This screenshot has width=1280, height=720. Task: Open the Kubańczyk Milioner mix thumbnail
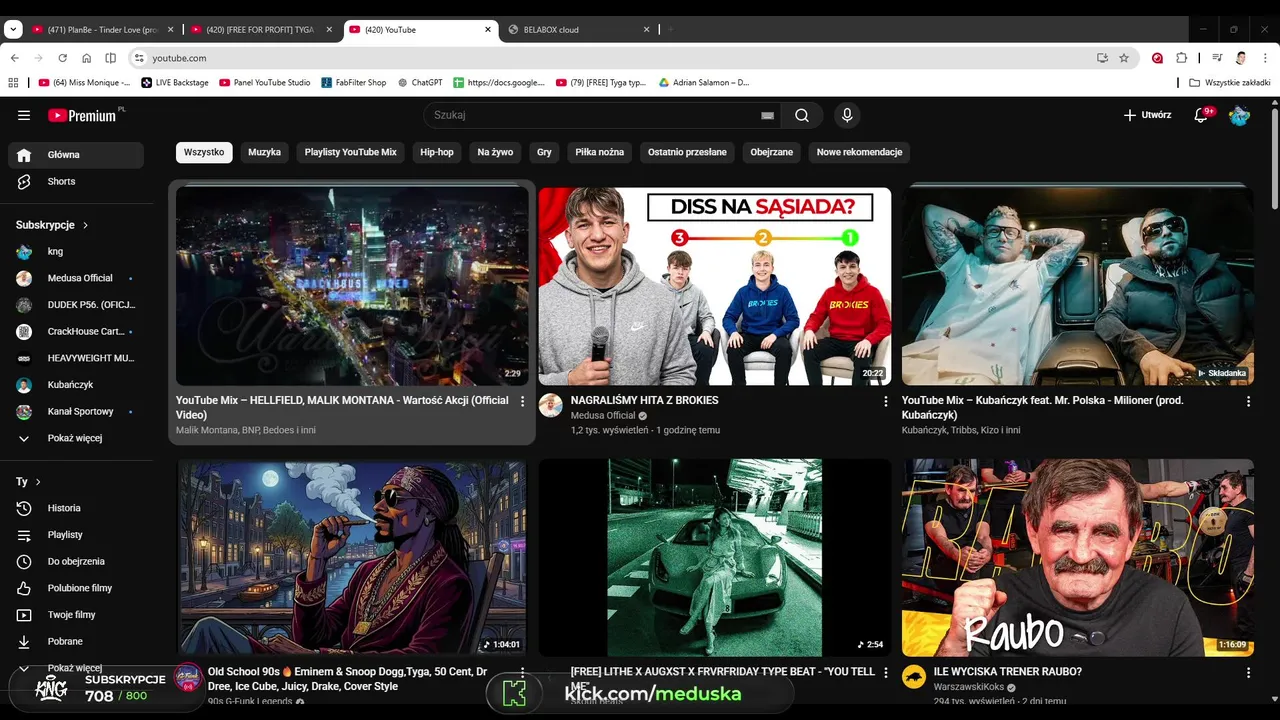[x=1077, y=286]
